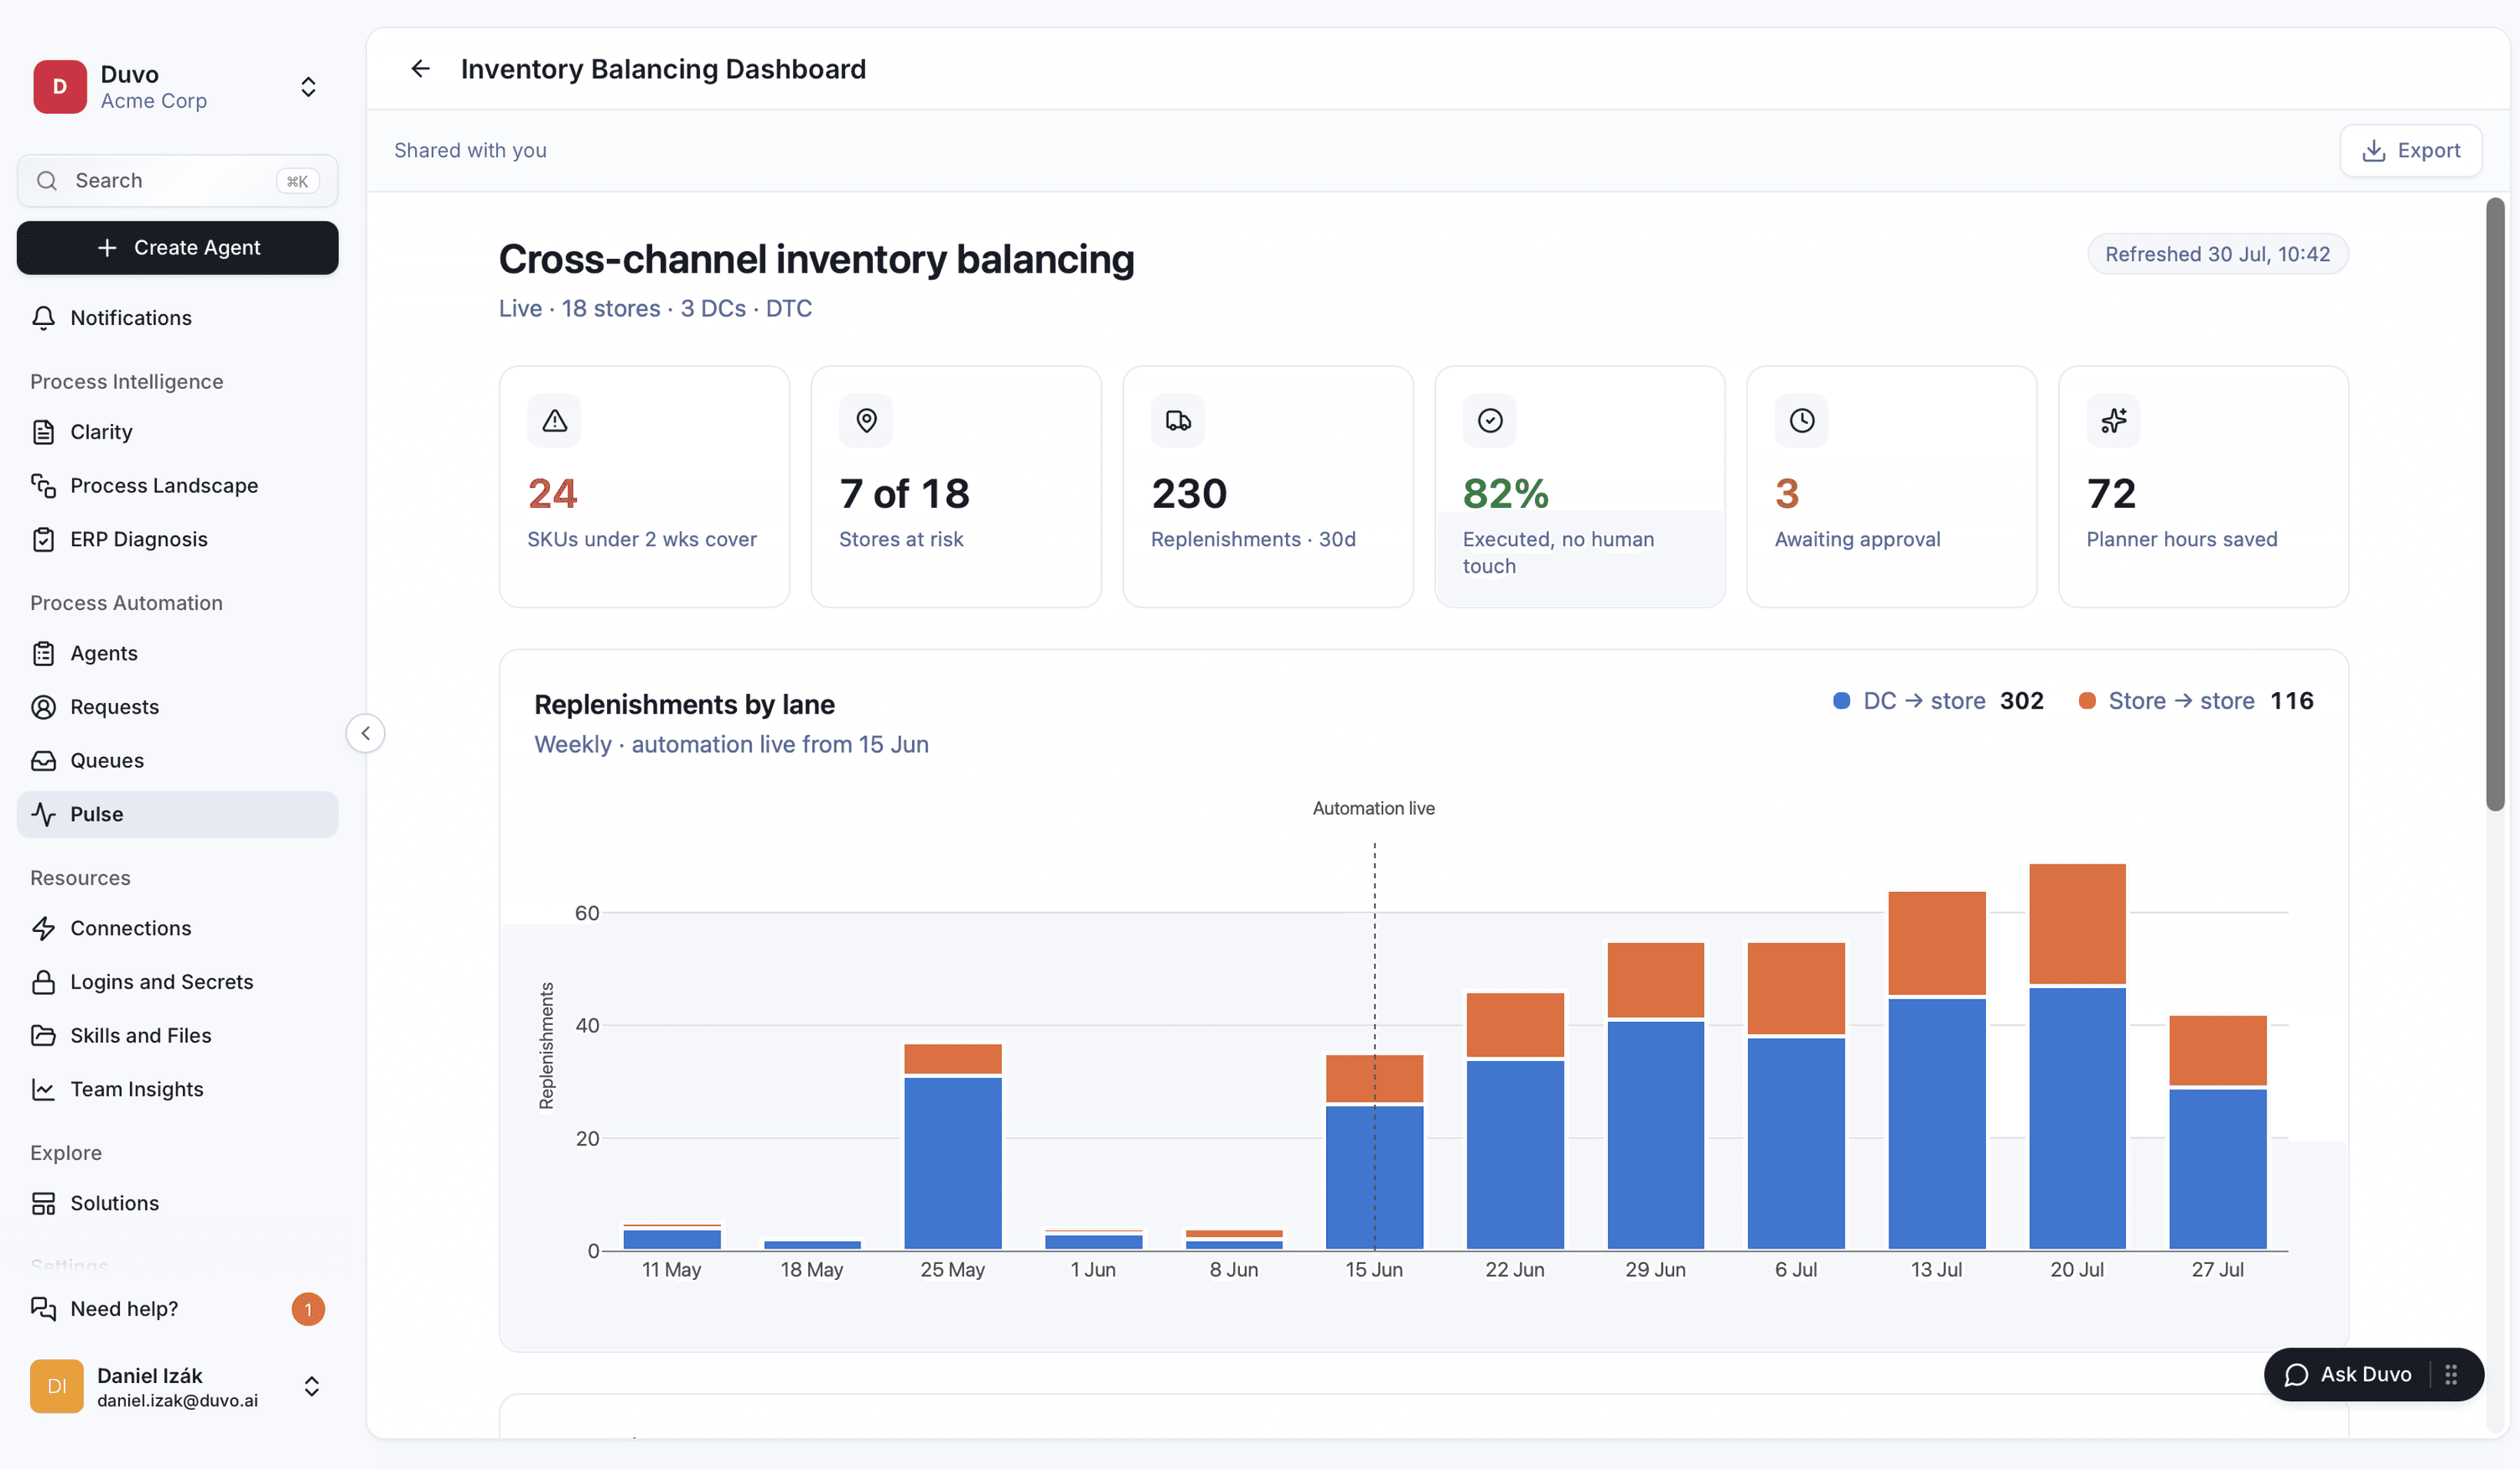2520x1469 pixels.
Task: Click the Automation live dashed marker
Action: [x=1374, y=1046]
